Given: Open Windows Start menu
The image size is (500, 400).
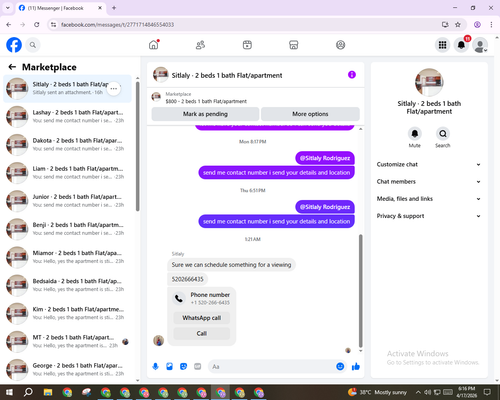Looking at the screenshot, I should 9,392.
